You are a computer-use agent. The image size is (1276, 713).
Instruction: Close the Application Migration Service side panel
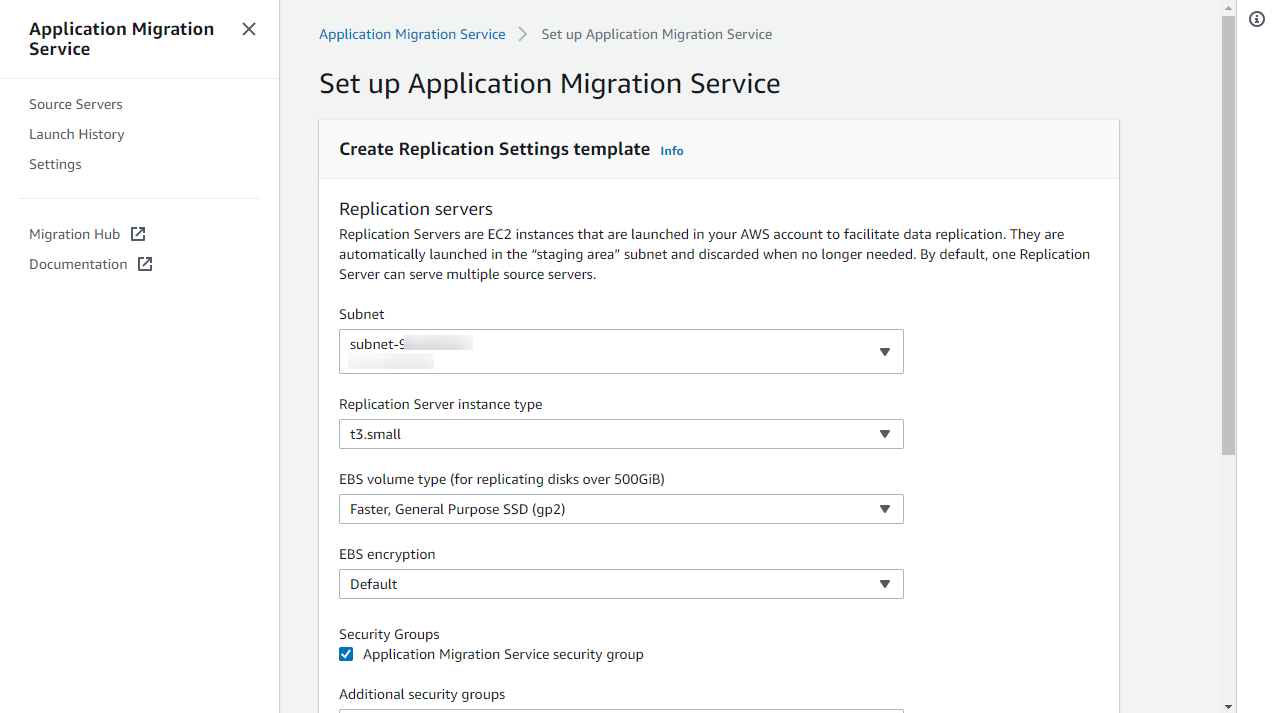point(249,29)
